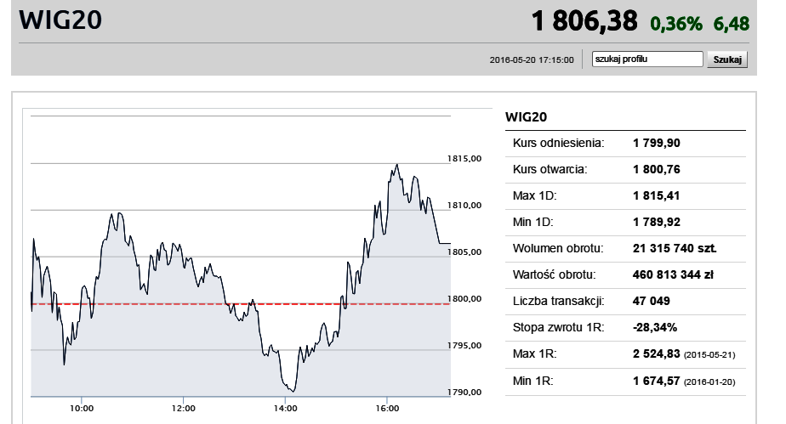The height and width of the screenshot is (424, 786).
Task: Click the 14:00 time axis label
Action: click(285, 408)
